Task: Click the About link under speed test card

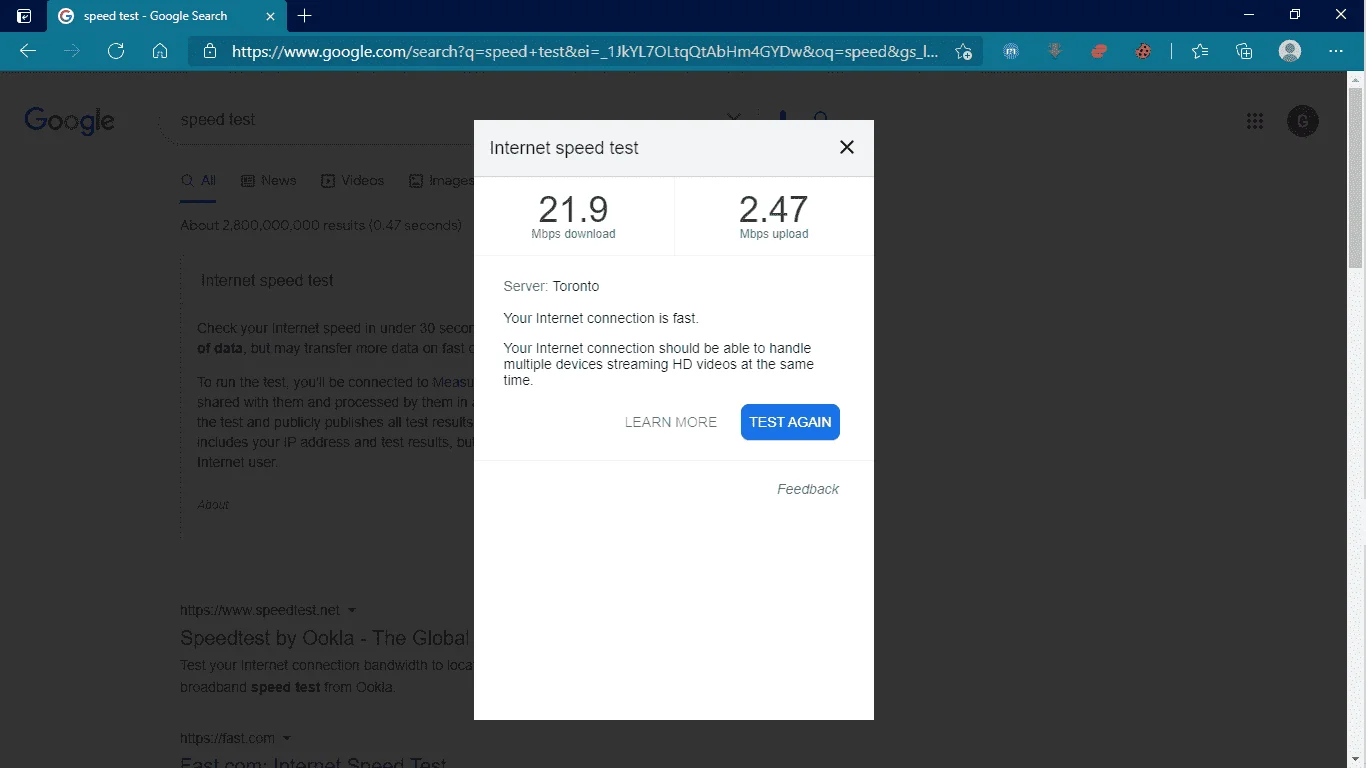Action: pyautogui.click(x=213, y=505)
